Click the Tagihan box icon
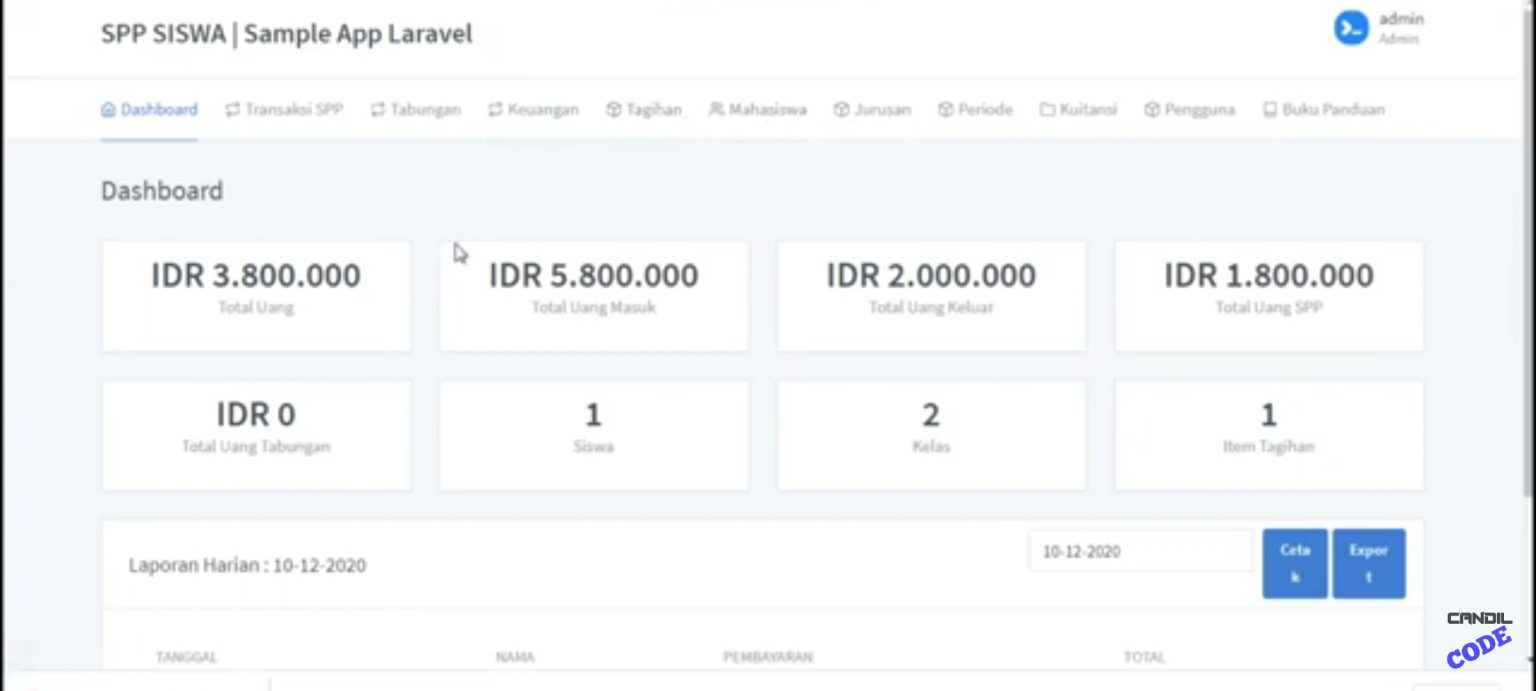 [x=614, y=110]
